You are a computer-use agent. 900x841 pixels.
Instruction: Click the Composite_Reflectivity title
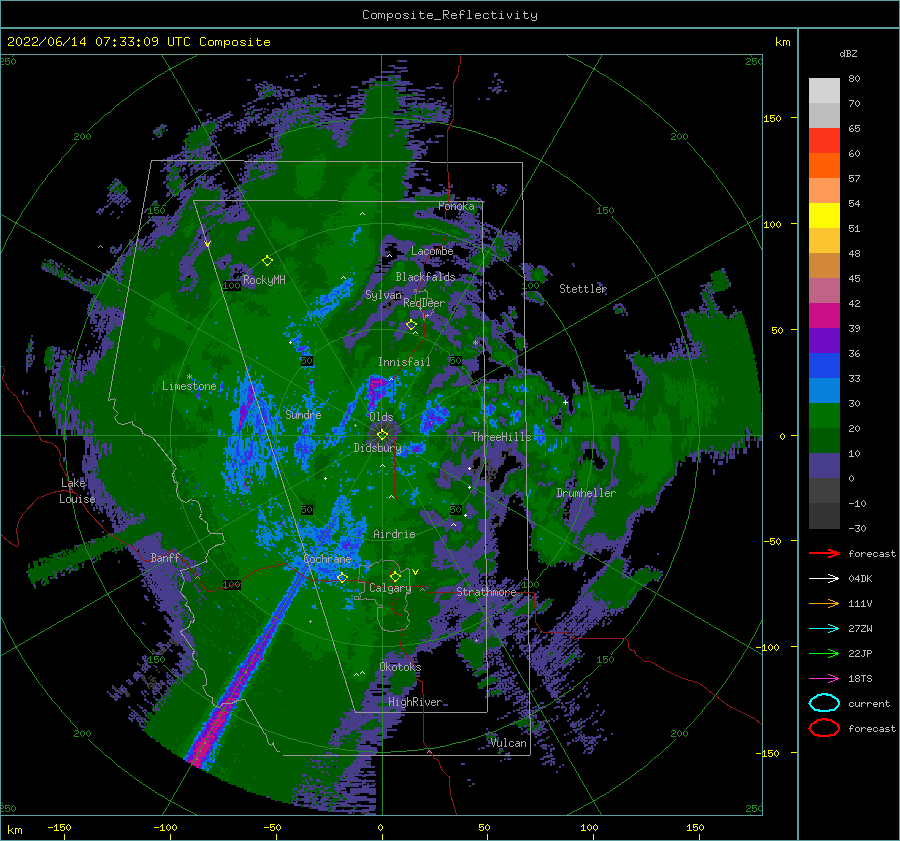[x=450, y=15]
